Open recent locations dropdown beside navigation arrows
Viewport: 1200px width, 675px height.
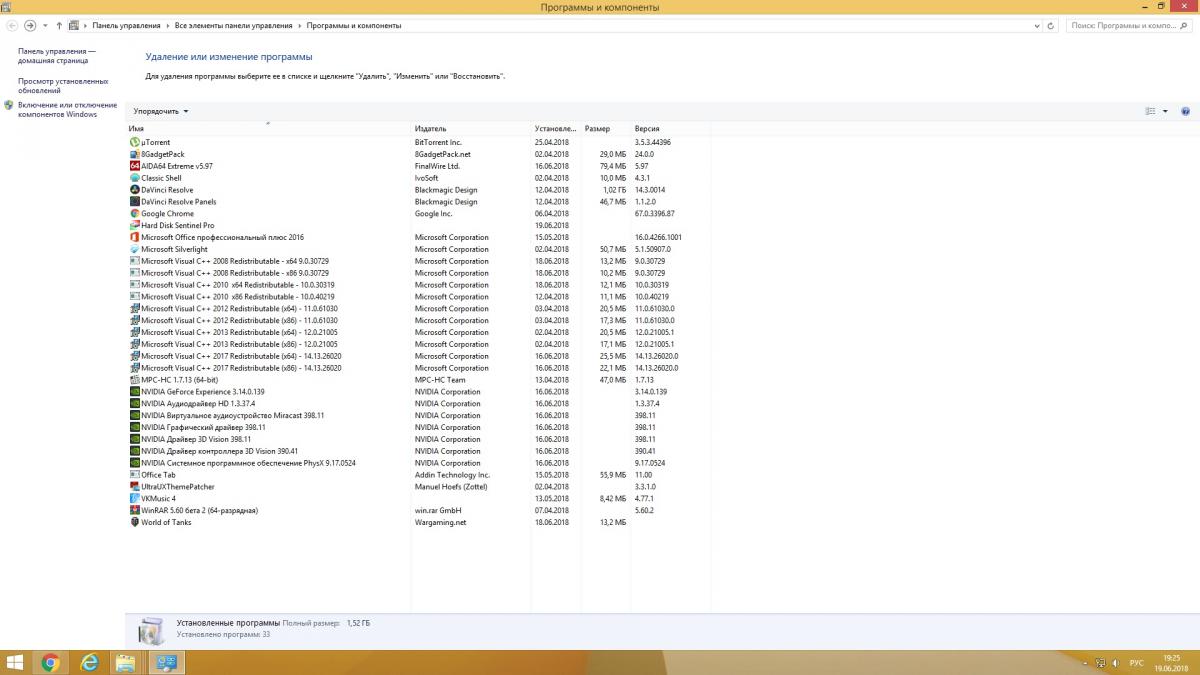[x=44, y=25]
